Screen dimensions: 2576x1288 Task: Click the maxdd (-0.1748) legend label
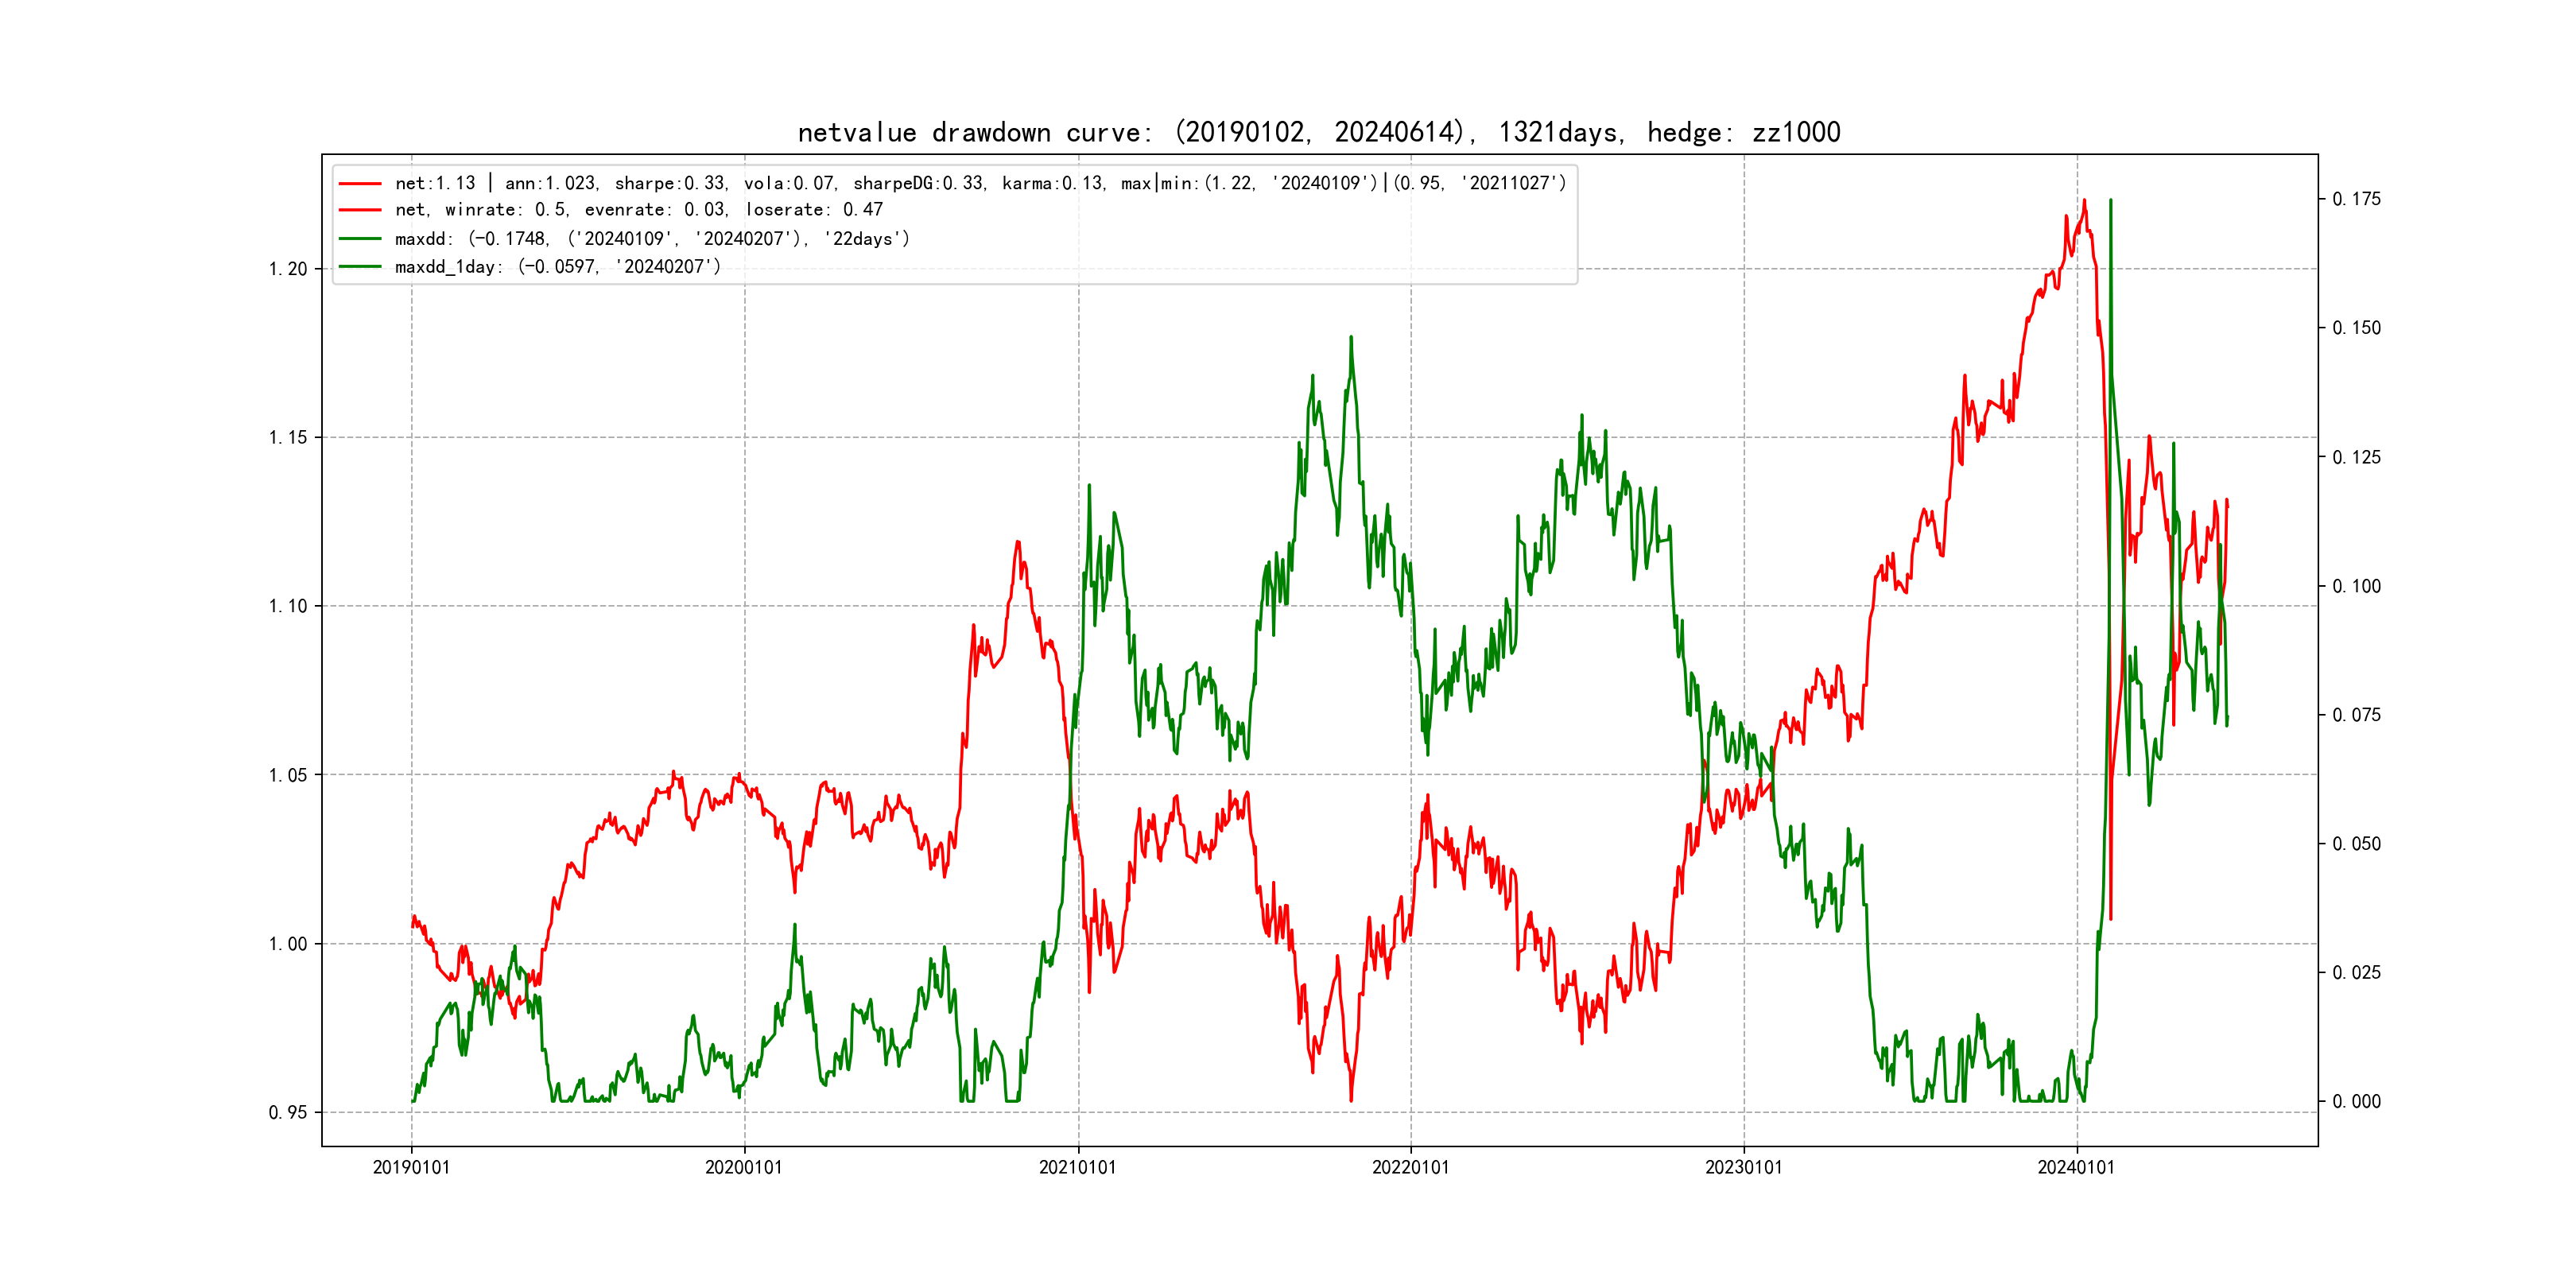[652, 239]
